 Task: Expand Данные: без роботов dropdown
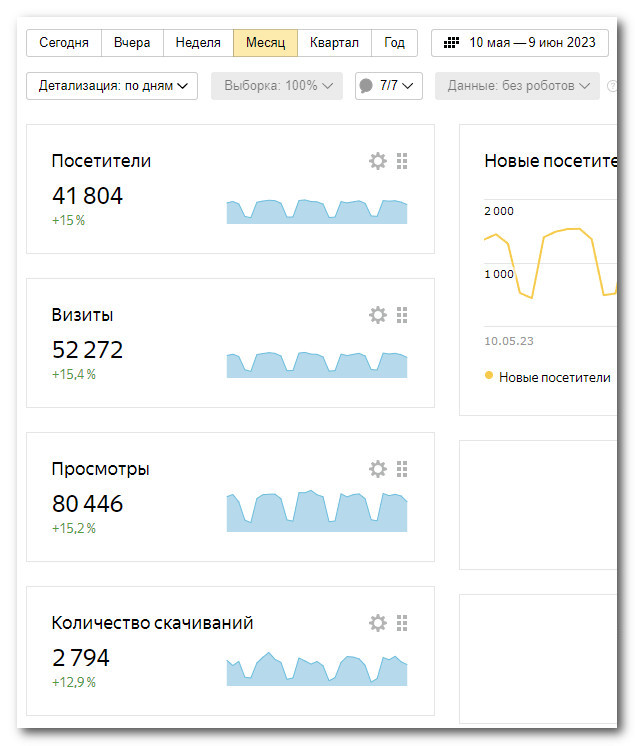pyautogui.click(x=518, y=86)
